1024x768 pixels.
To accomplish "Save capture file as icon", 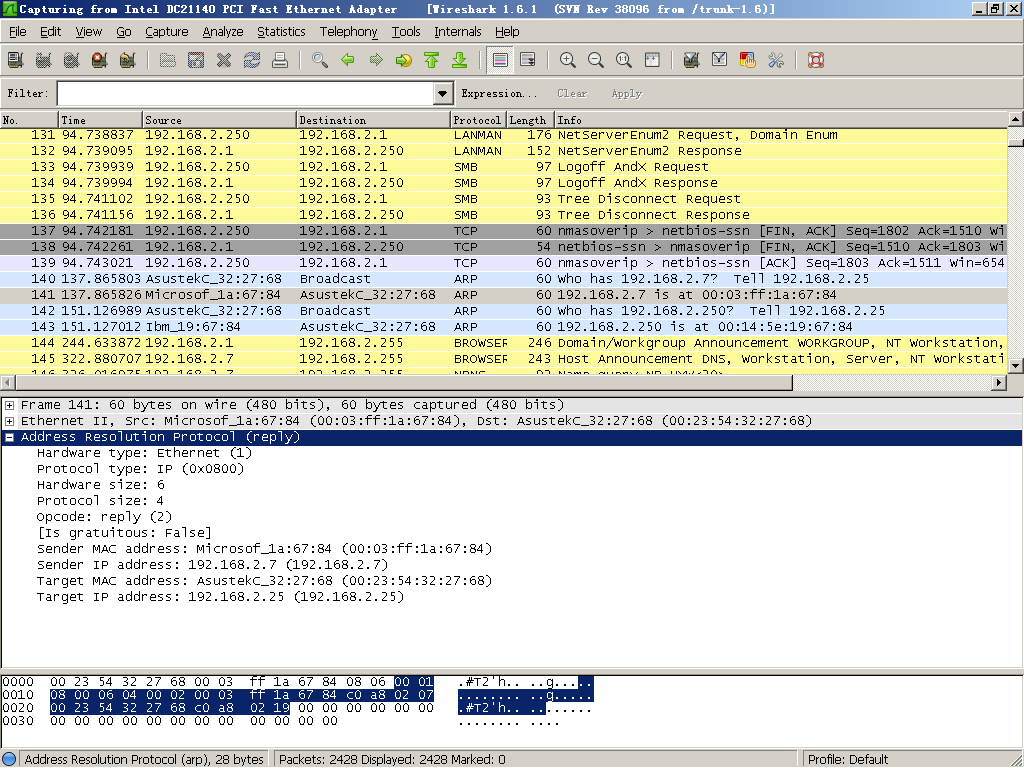I will (196, 60).
